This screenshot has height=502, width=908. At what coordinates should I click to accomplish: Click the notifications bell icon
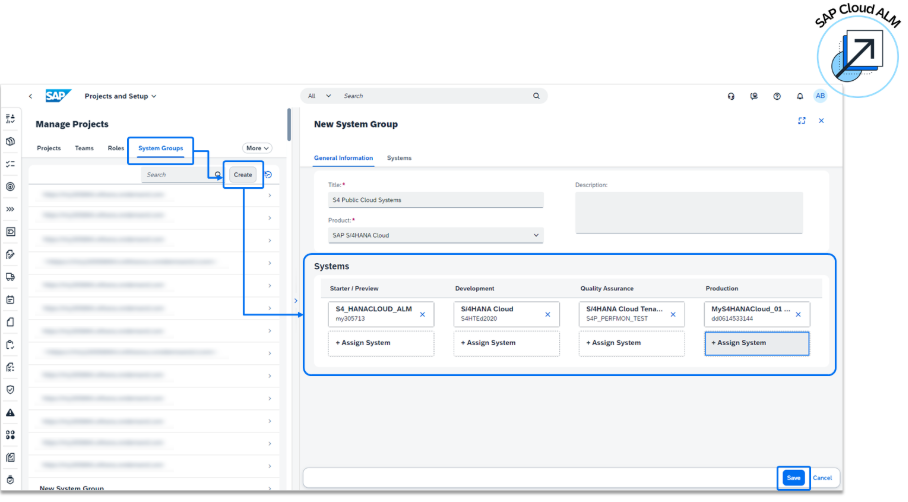pyautogui.click(x=799, y=96)
